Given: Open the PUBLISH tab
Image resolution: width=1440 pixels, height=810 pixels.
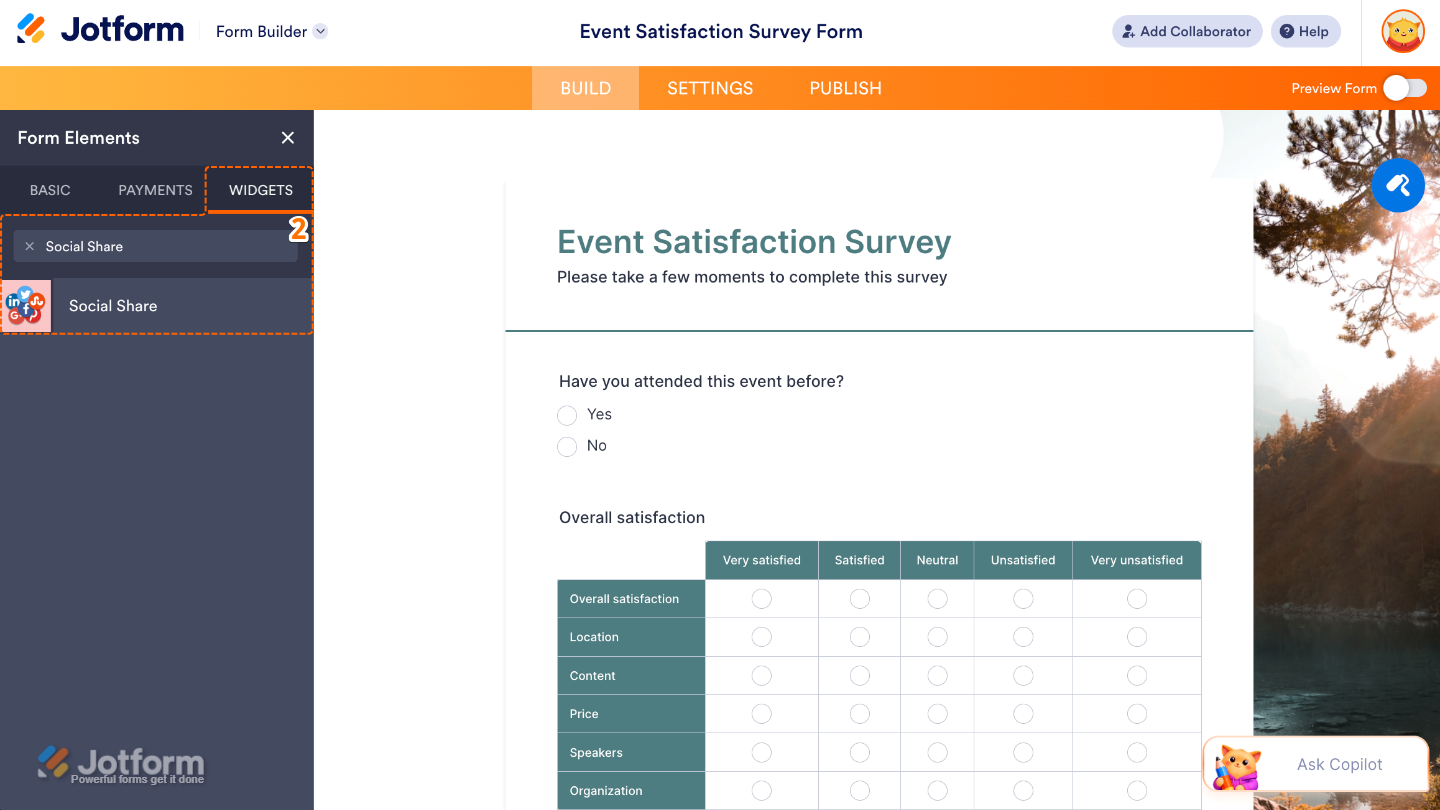Looking at the screenshot, I should point(846,88).
